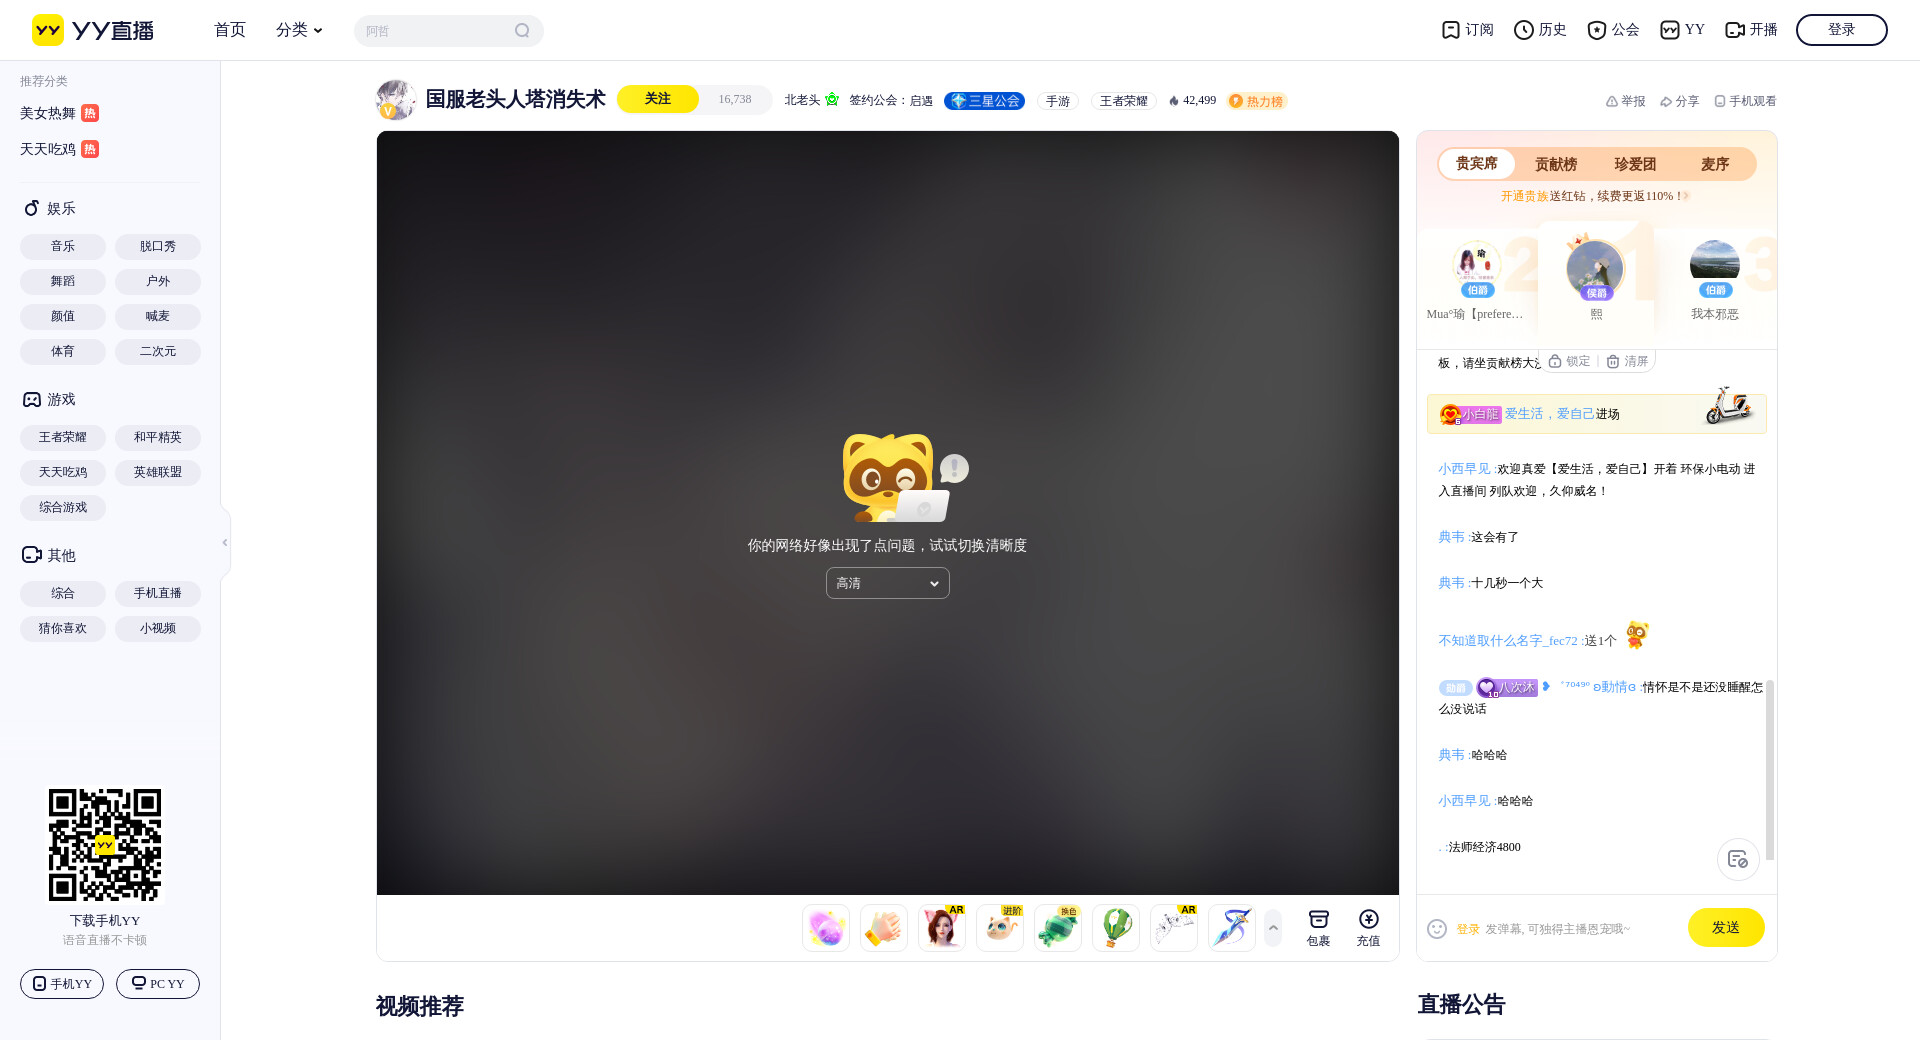Screen dimensions: 1920x1040
Task: Select the 音乐 category
Action: click(63, 247)
